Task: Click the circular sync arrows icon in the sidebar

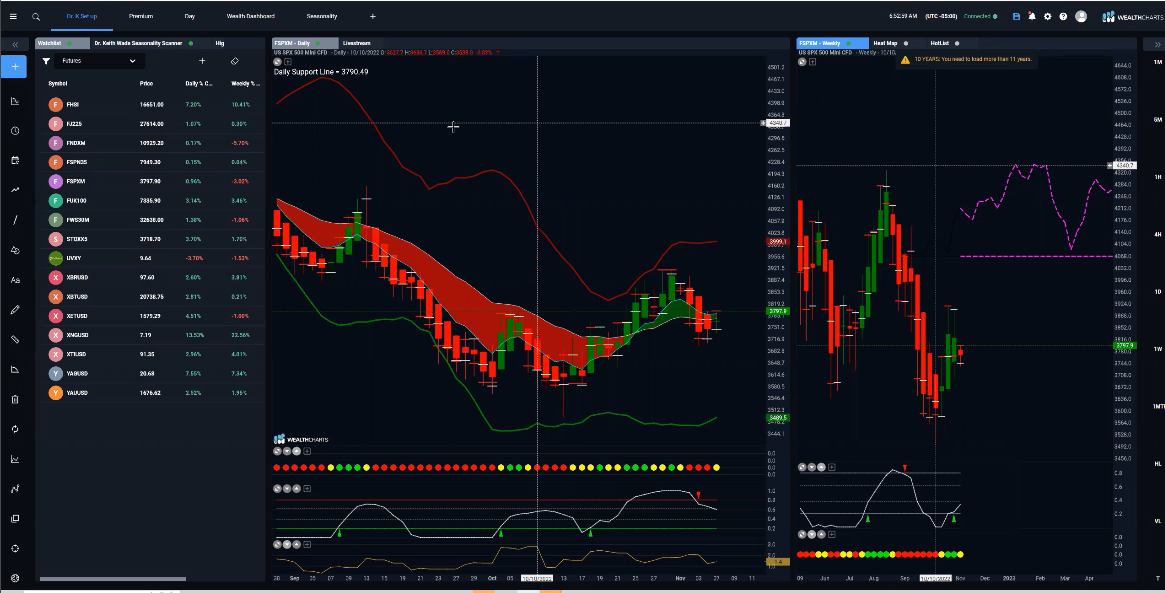Action: [15, 430]
